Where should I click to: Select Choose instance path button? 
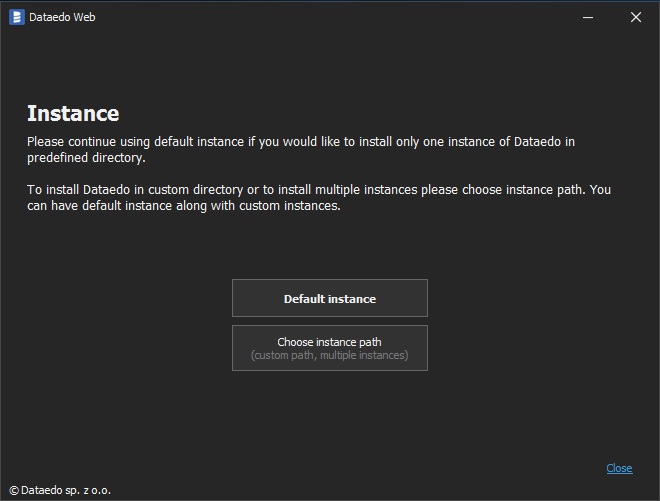(x=330, y=348)
